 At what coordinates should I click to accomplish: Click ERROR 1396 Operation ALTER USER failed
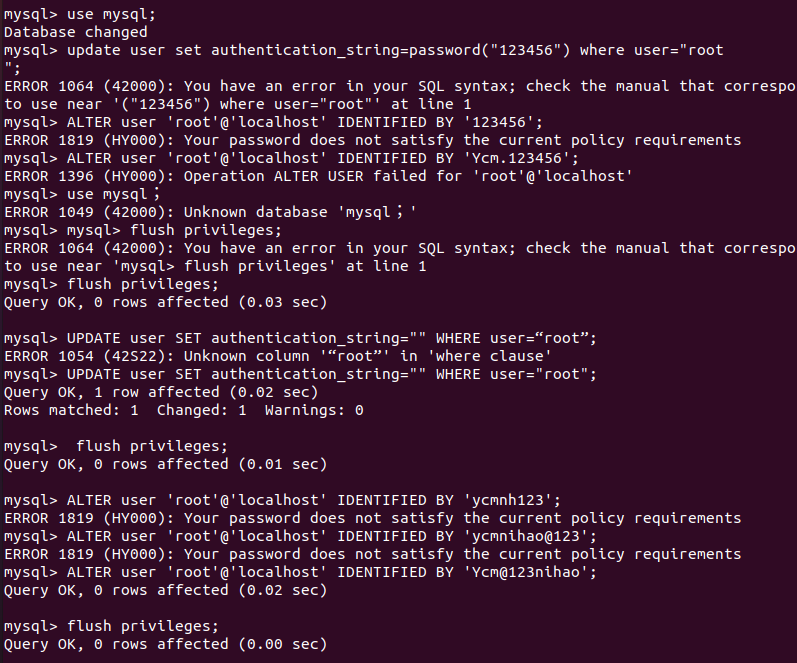click(318, 176)
